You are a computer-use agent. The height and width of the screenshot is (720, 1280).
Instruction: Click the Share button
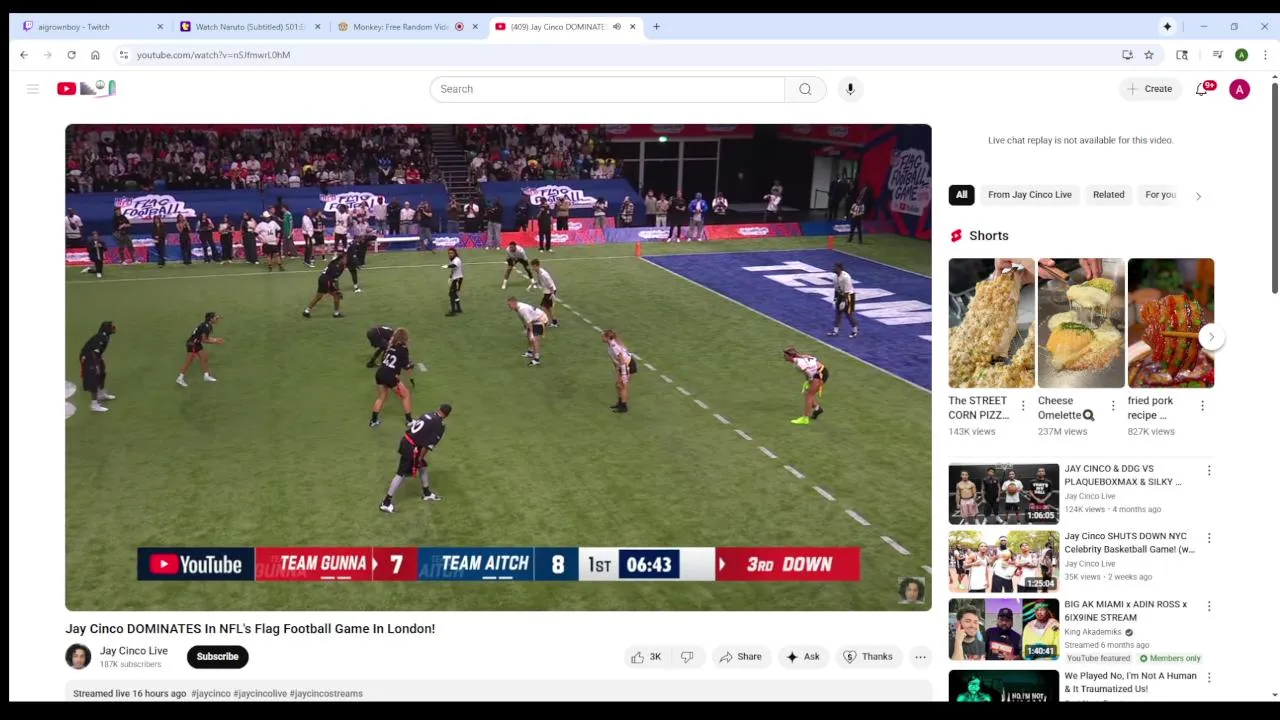click(x=740, y=657)
